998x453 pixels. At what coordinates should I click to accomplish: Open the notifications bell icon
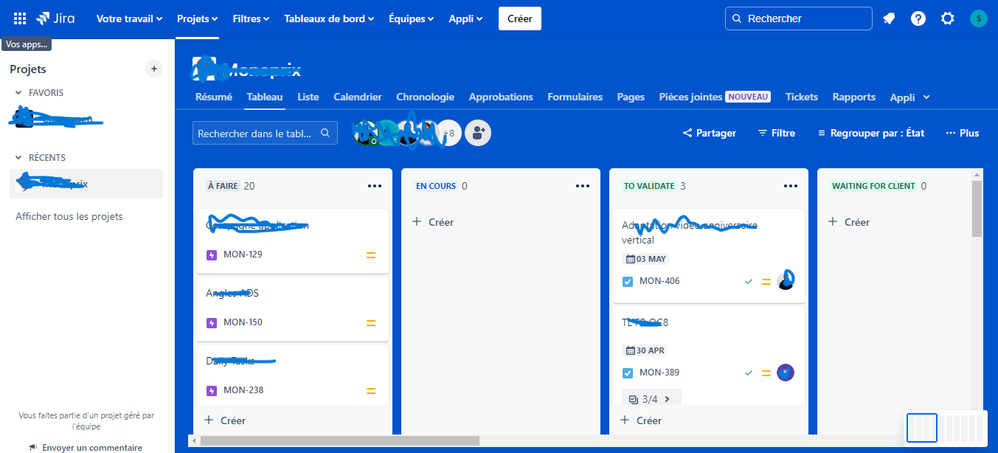click(x=889, y=18)
